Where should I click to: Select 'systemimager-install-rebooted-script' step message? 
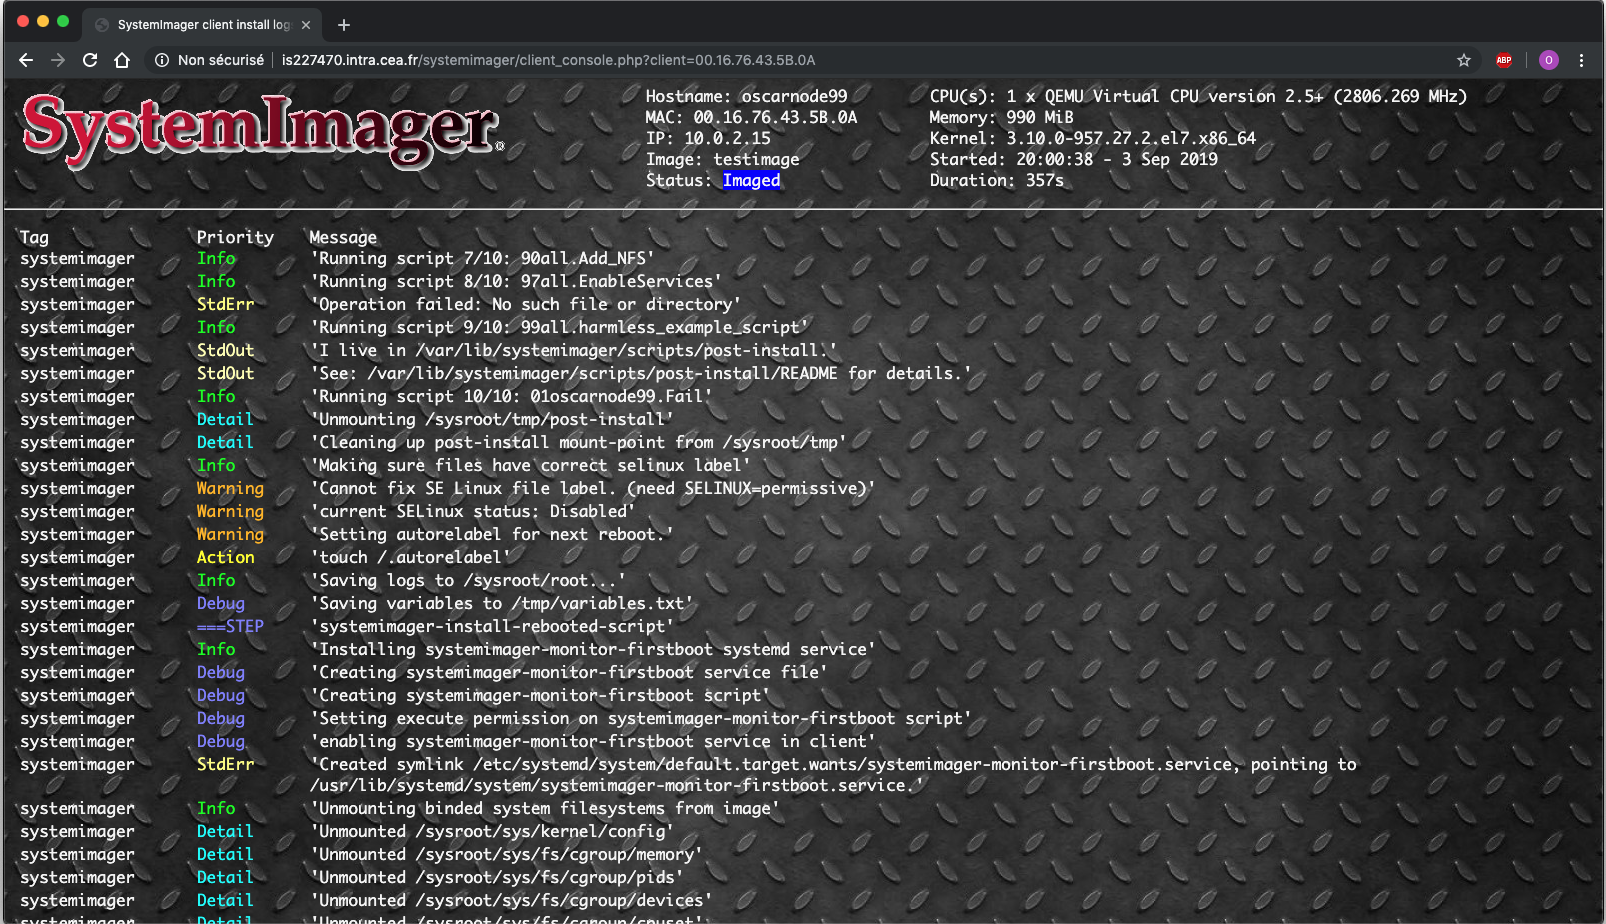coord(492,626)
